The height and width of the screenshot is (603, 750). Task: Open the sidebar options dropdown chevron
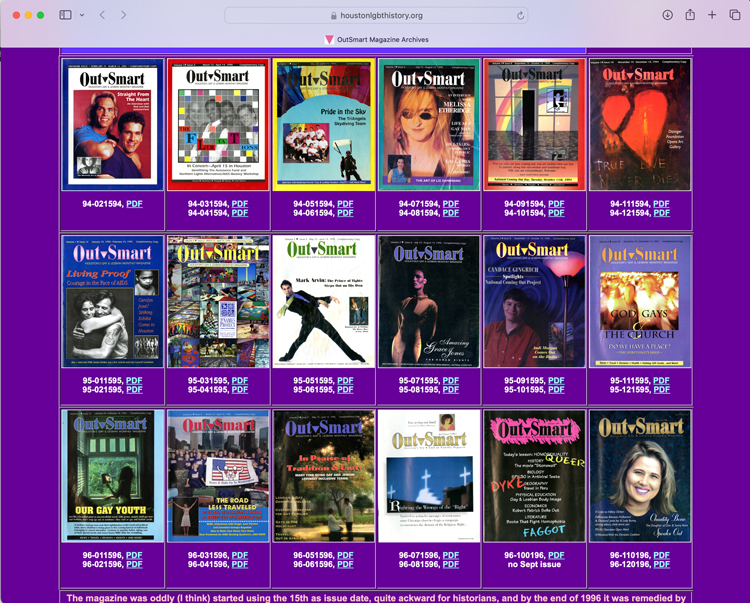click(x=82, y=15)
